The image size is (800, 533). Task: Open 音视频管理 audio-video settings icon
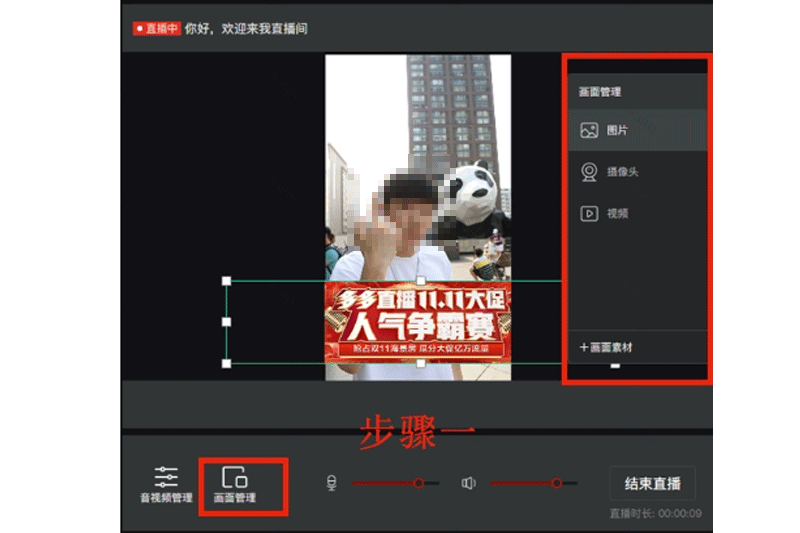pyautogui.click(x=166, y=477)
